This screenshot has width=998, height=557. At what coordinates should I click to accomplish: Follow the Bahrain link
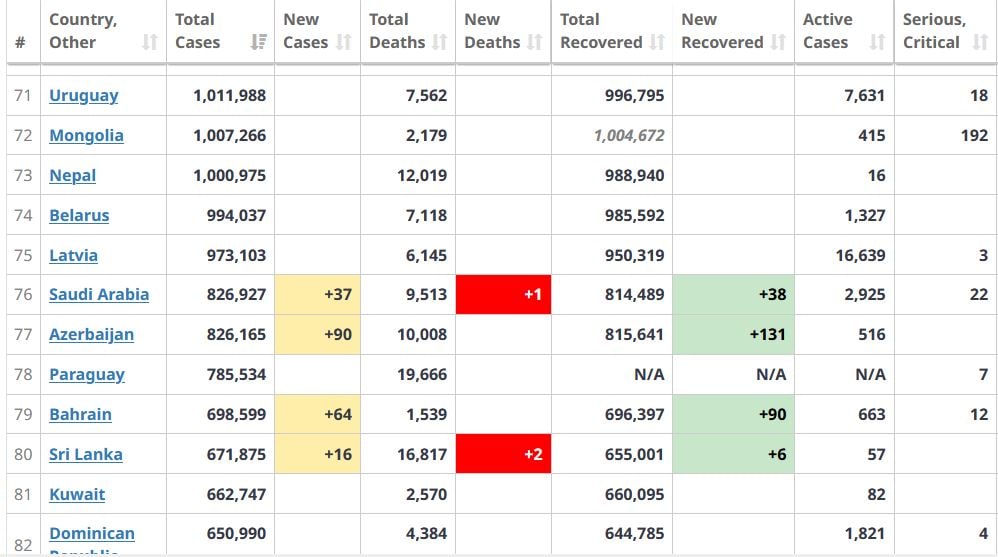click(x=80, y=414)
